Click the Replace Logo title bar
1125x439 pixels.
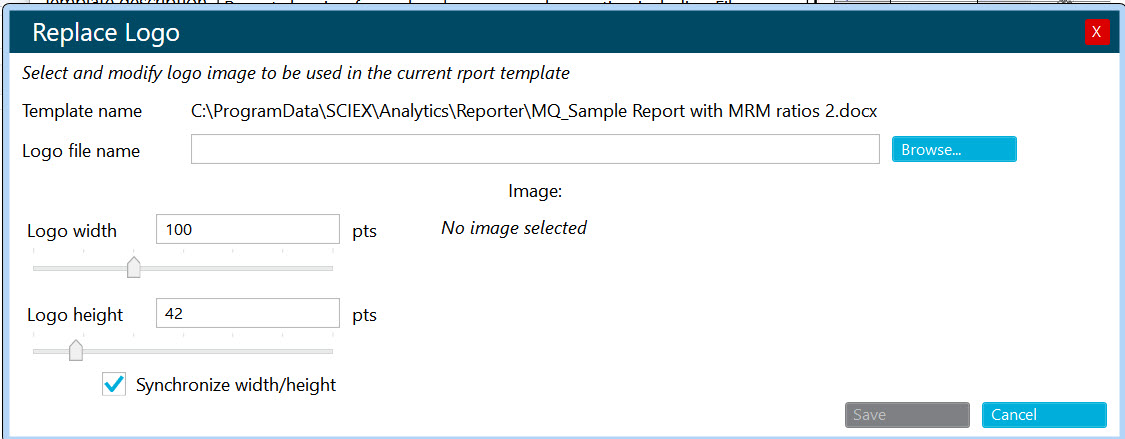[x=545, y=33]
